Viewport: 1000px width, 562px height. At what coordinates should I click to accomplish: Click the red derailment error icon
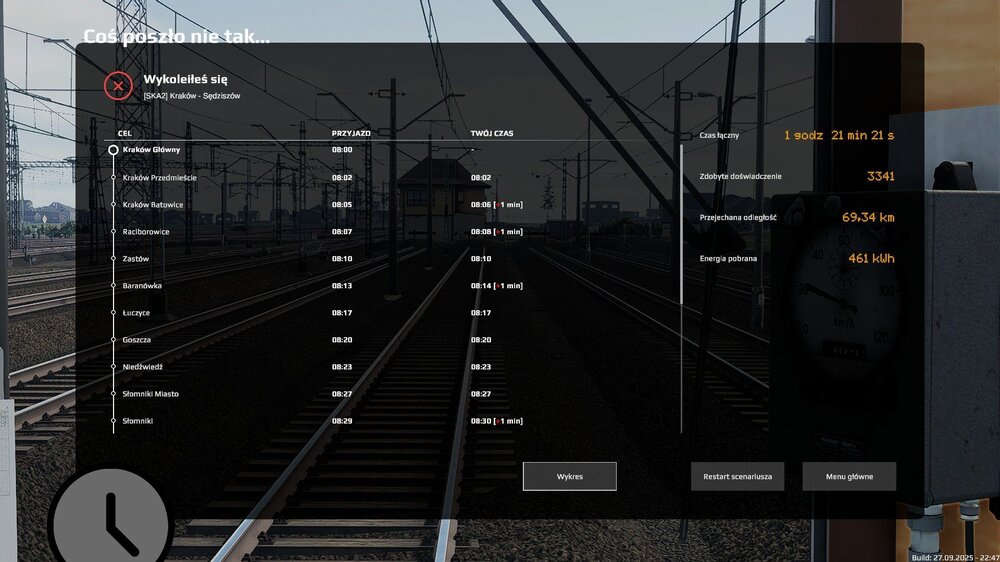pyautogui.click(x=118, y=86)
